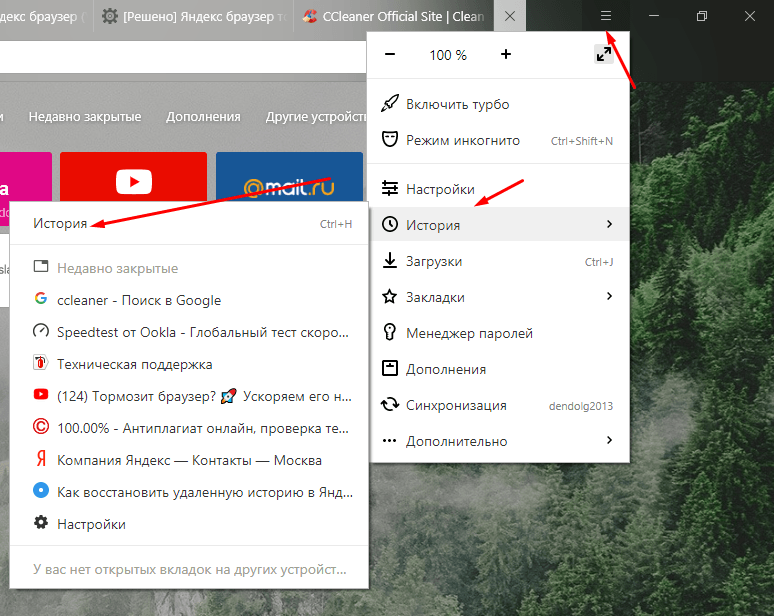The height and width of the screenshot is (616, 774).
Task: Open Техническая поддержка history item
Action: point(189,364)
